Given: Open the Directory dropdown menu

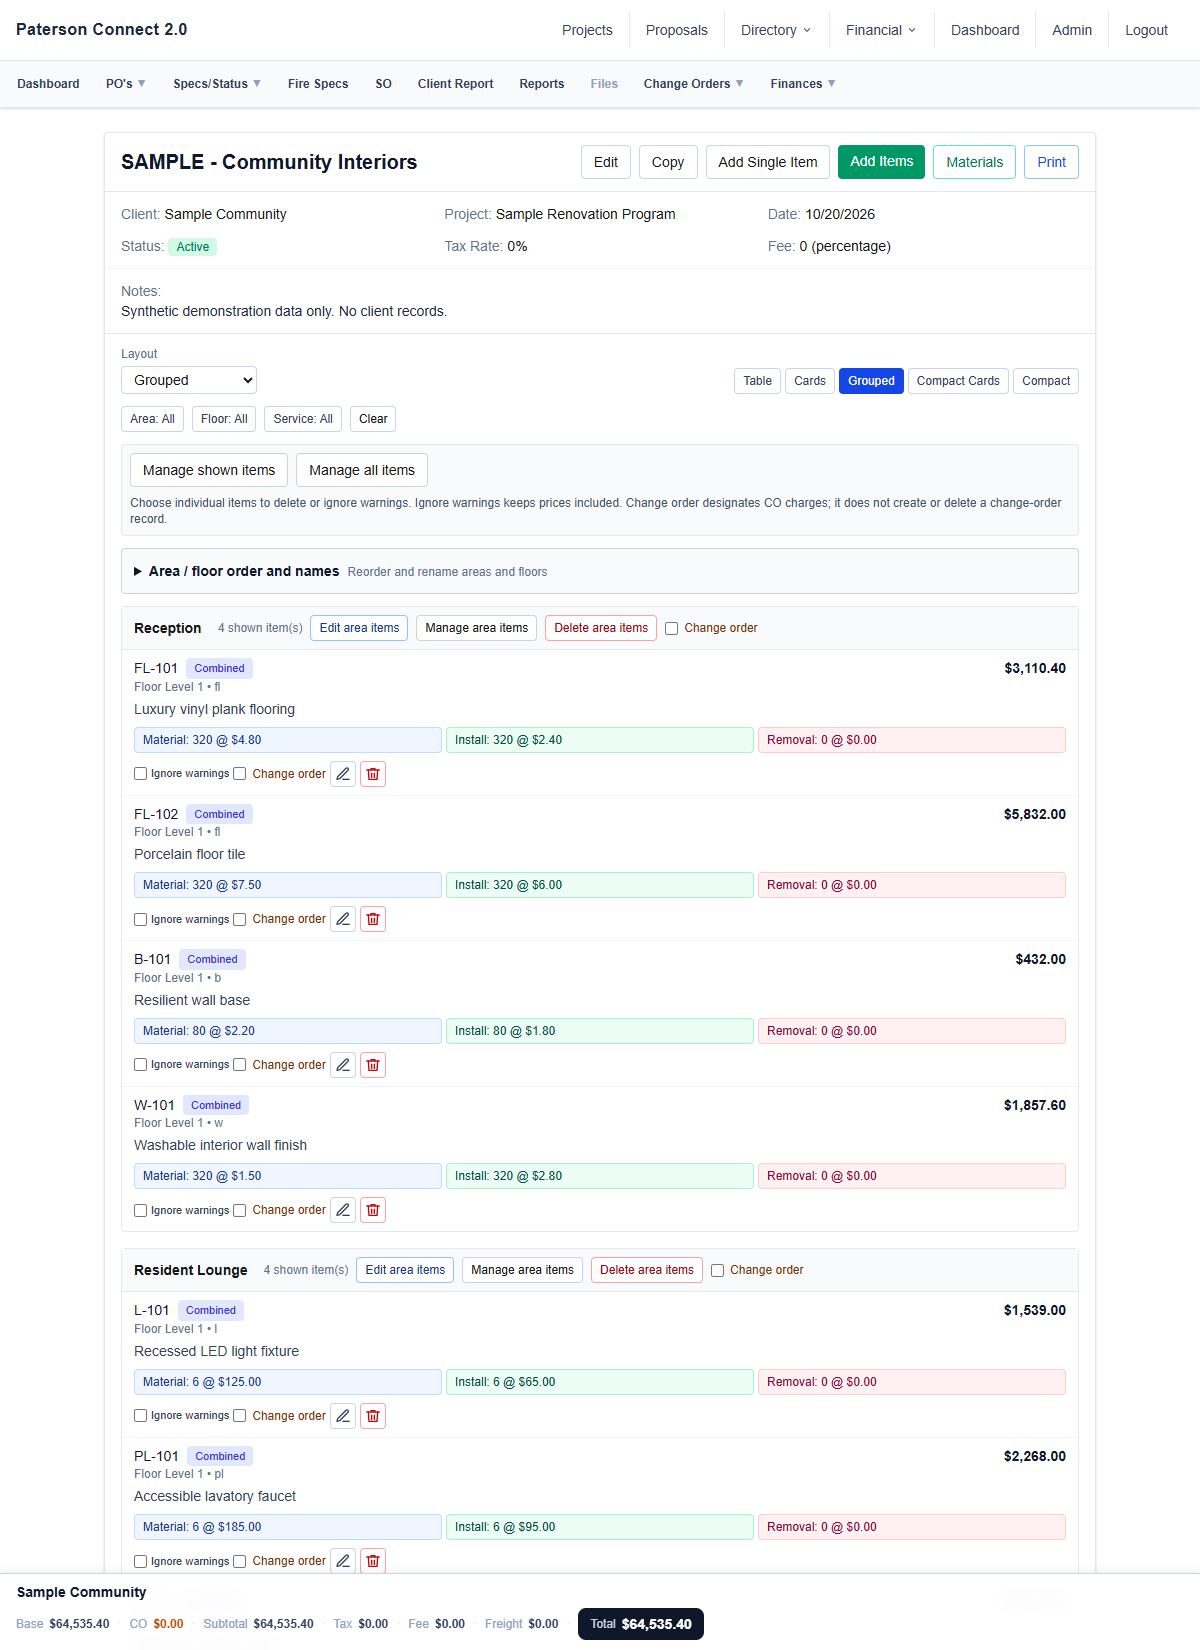Looking at the screenshot, I should [776, 30].
